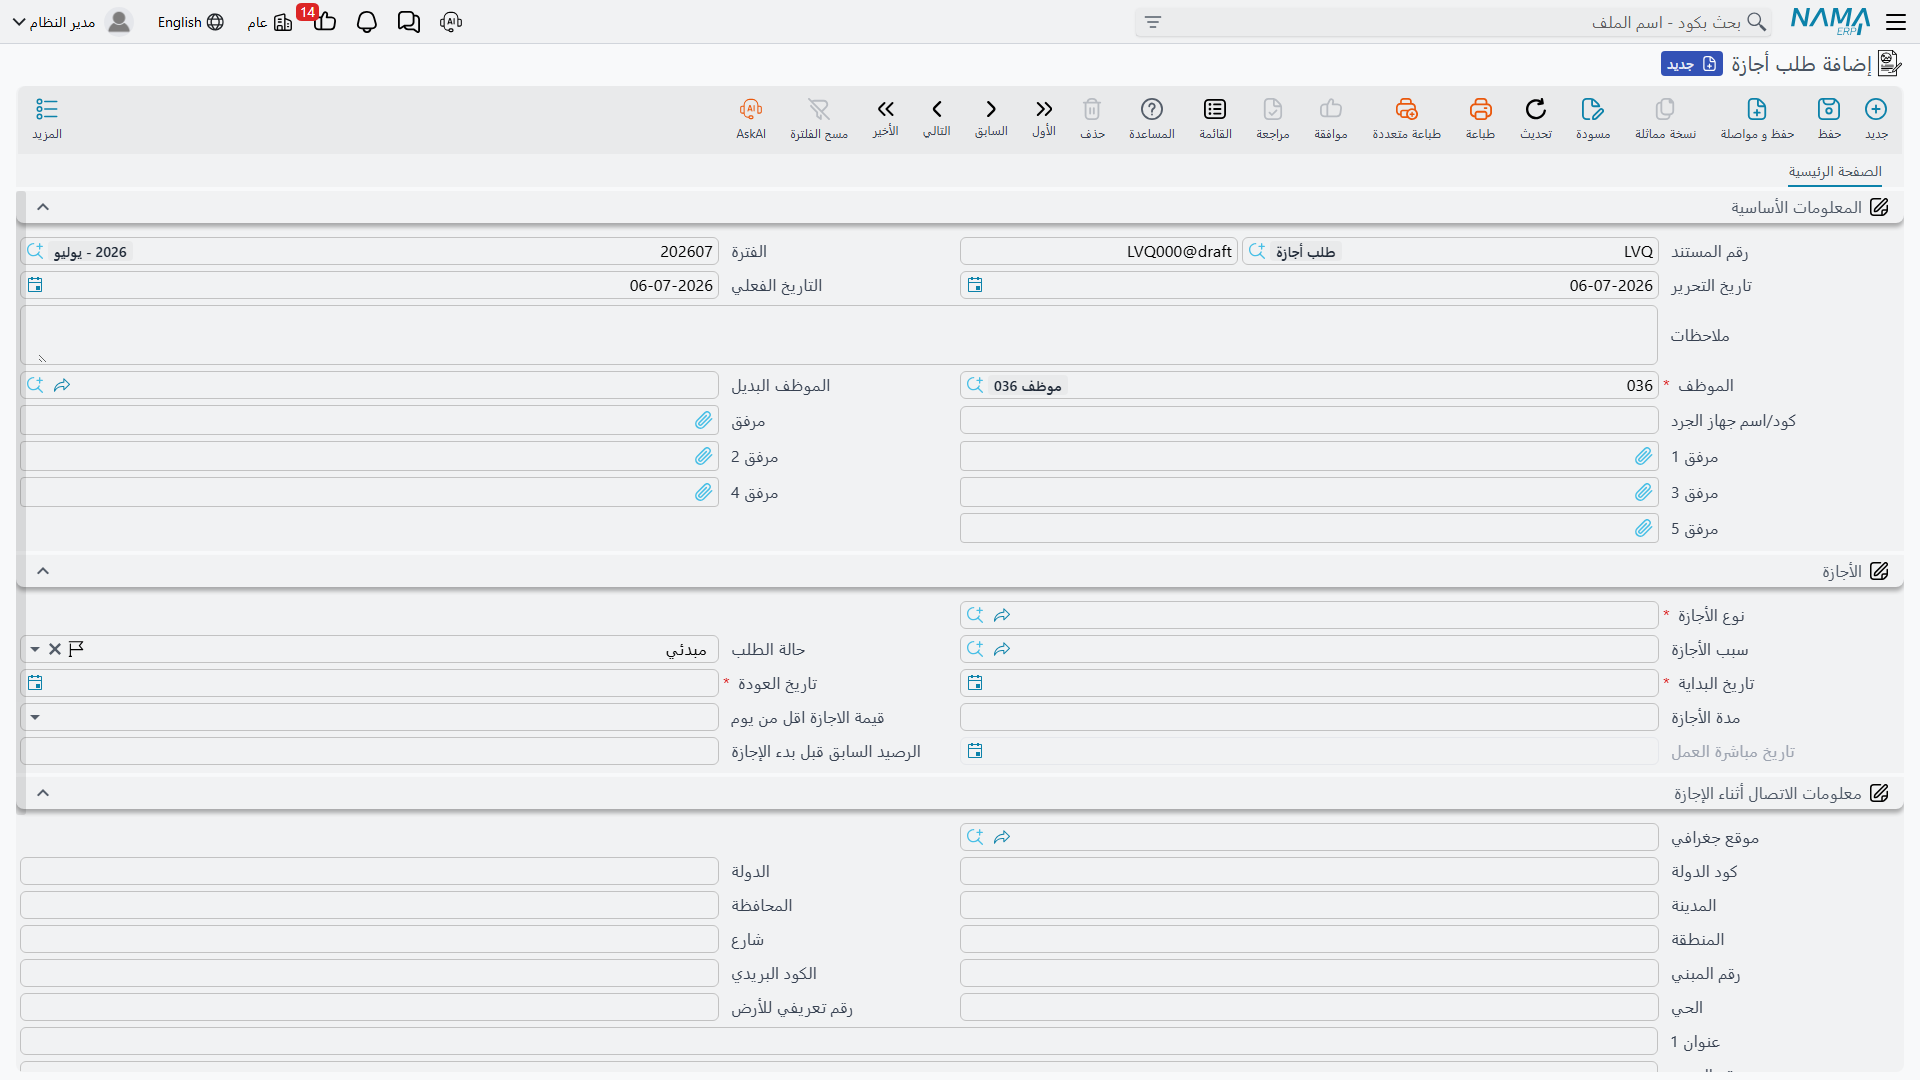Click the كود الدولة input field
Image resolution: width=1920 pixels, height=1080 pixels.
(x=1309, y=871)
